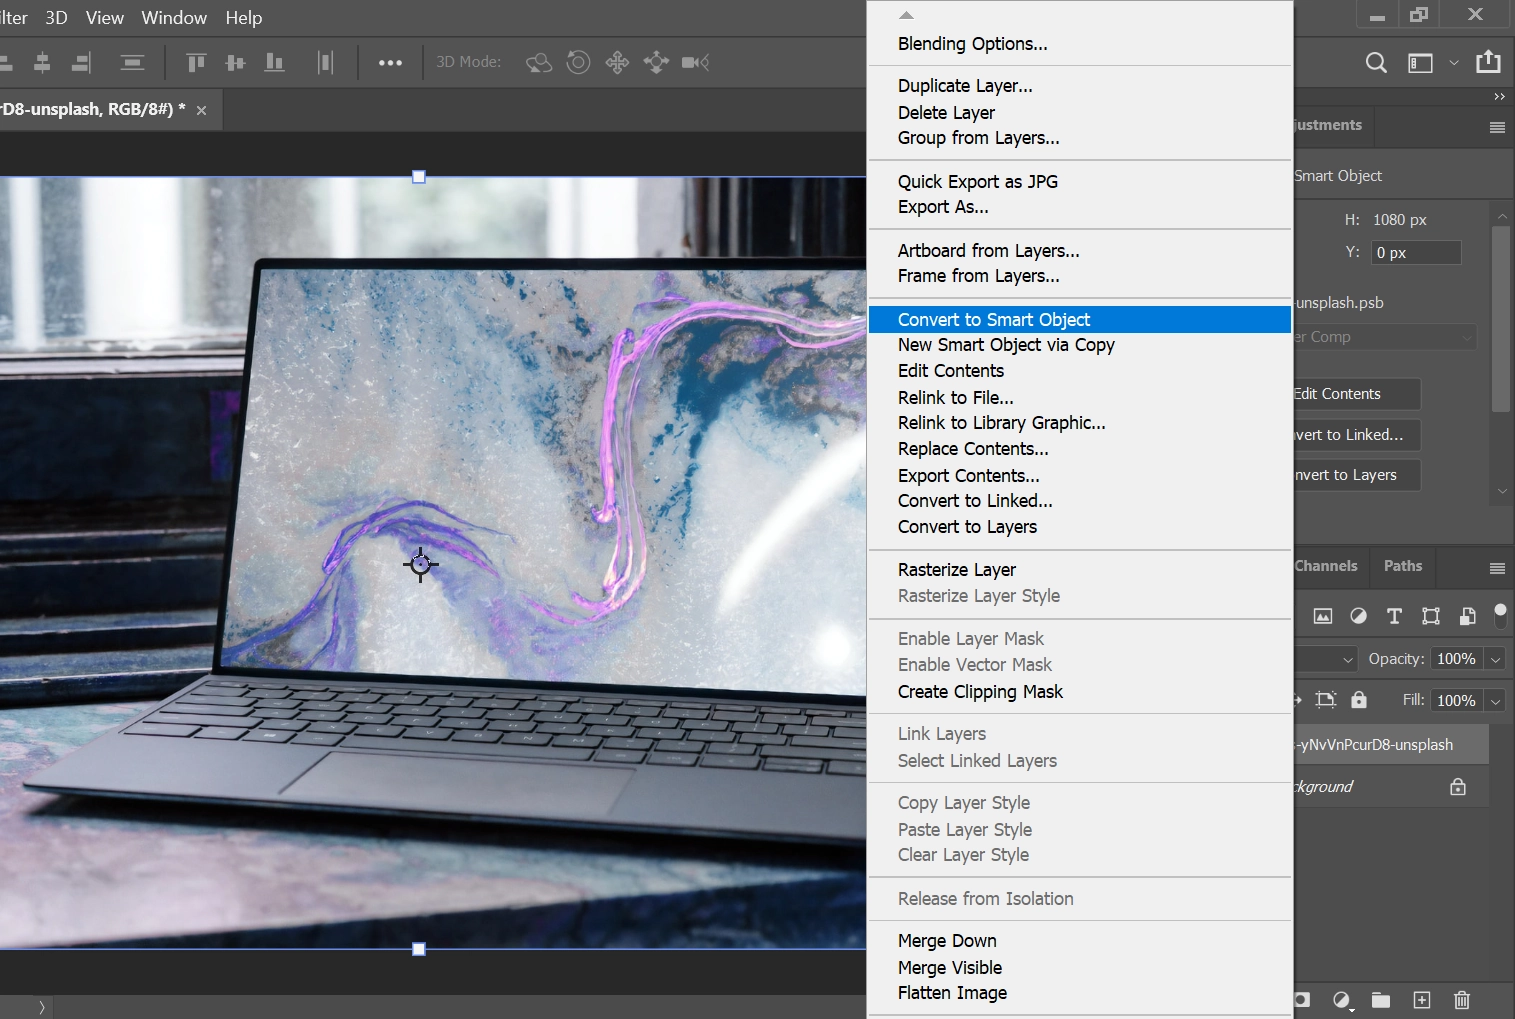The image size is (1515, 1019).
Task: Create a new layer
Action: coord(1421,1000)
